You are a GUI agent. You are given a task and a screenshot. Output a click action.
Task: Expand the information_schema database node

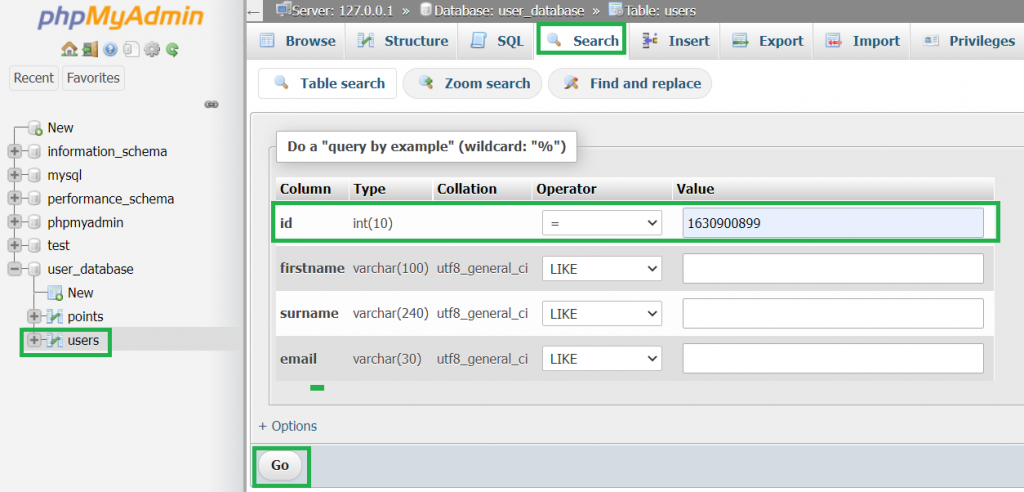[x=14, y=152]
